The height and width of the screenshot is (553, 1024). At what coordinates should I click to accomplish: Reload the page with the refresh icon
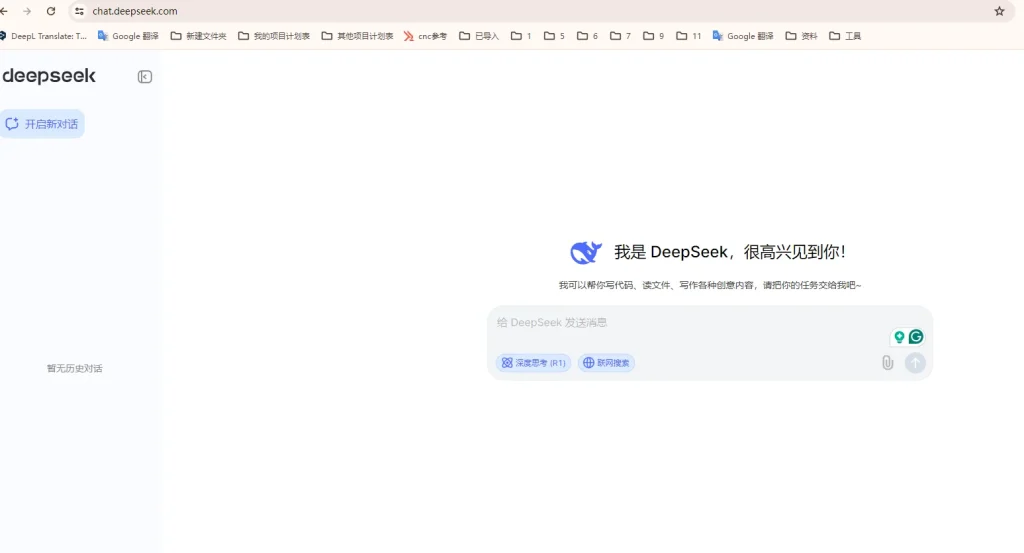[51, 11]
